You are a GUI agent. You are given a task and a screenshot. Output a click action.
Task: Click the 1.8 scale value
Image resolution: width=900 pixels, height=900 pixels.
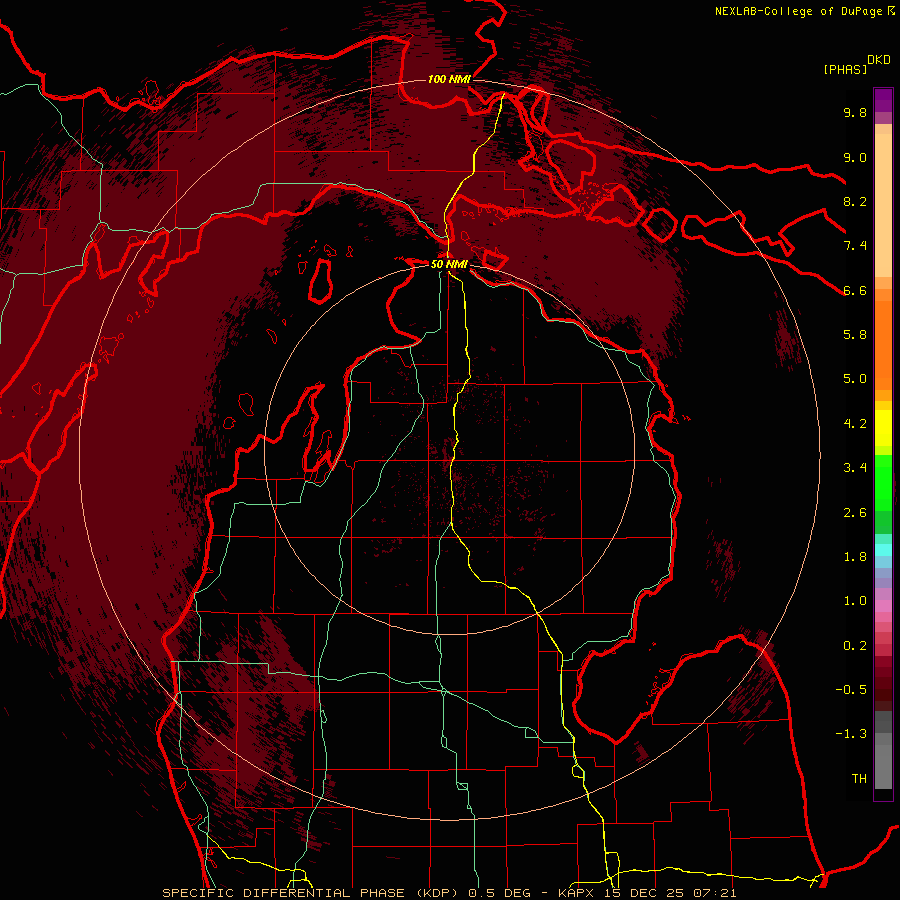point(855,557)
